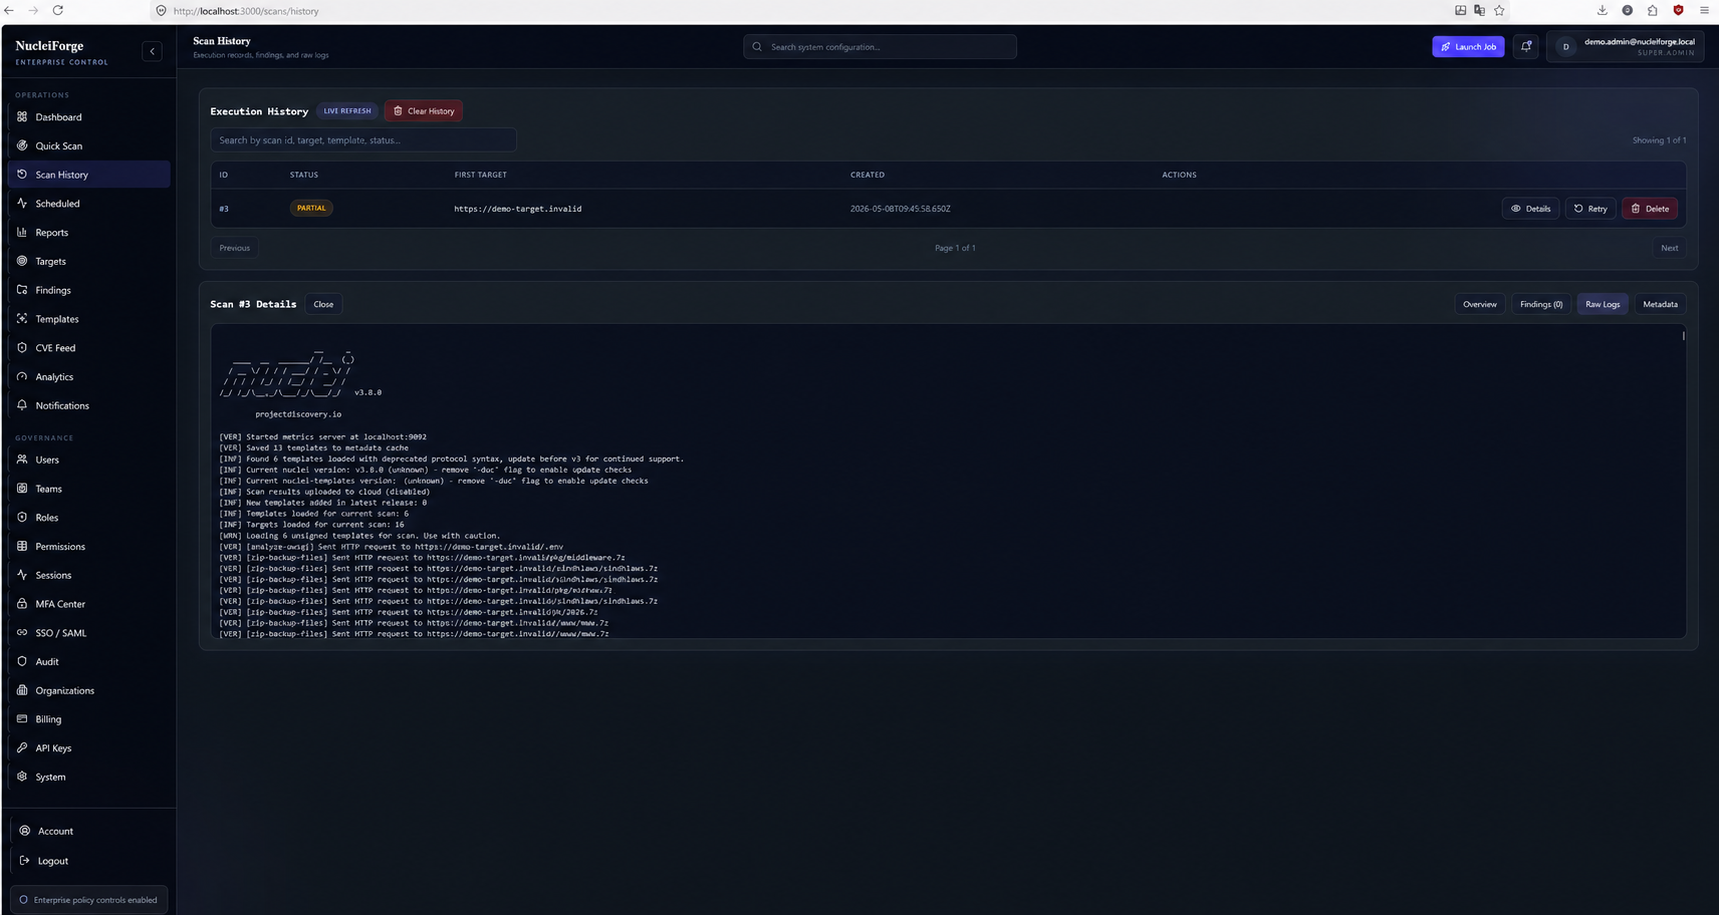Click the Templates icon in sidebar
1719x915 pixels.
pos(22,318)
